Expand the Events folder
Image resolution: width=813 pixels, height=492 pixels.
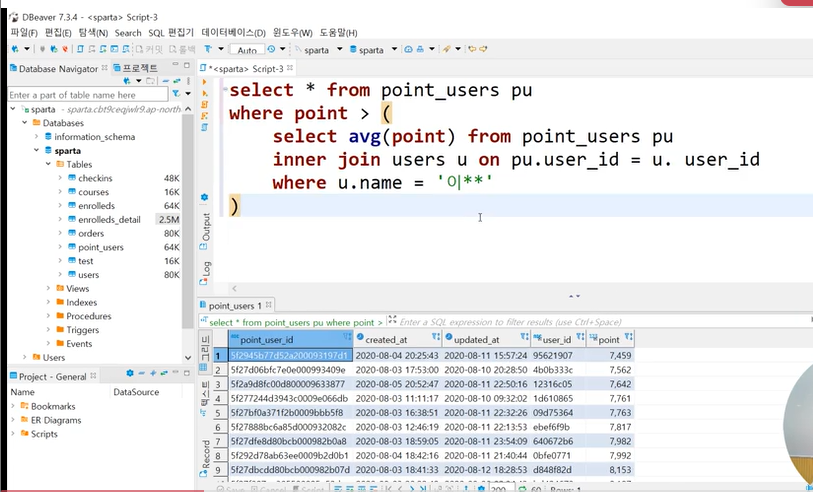48,344
